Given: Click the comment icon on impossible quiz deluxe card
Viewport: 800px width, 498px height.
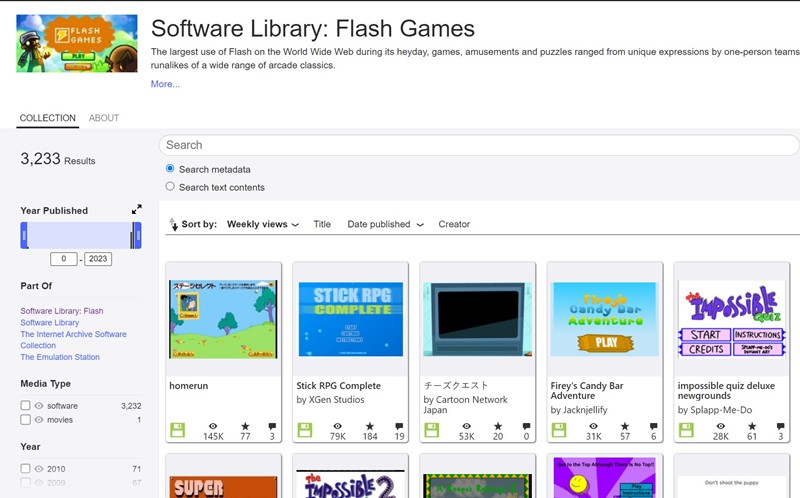Looking at the screenshot, I should (781, 426).
